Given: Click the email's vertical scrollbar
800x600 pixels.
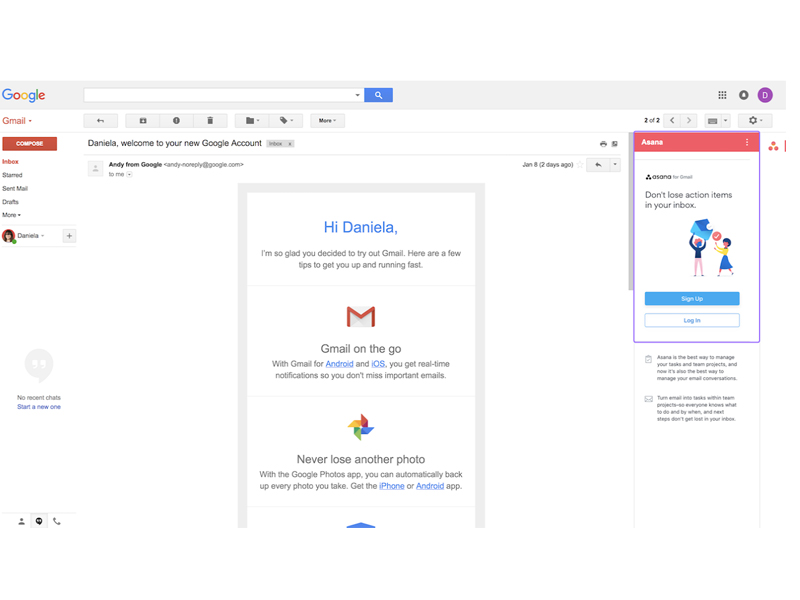Looking at the screenshot, I should [x=631, y=212].
